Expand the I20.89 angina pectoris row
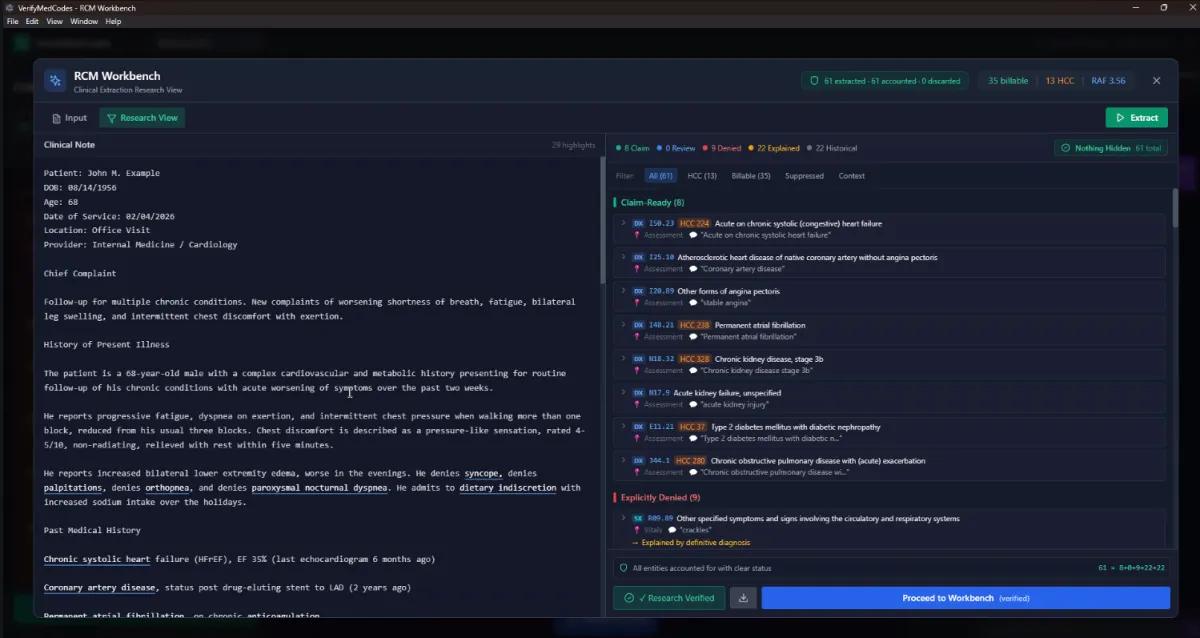Viewport: 1200px width, 638px height. 623,292
